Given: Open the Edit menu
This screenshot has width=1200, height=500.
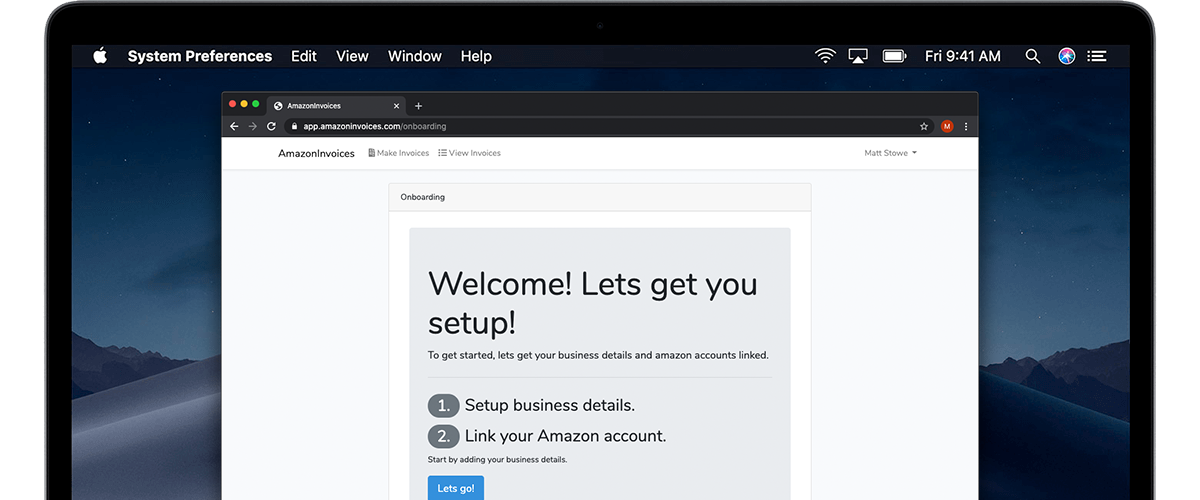Looking at the screenshot, I should point(304,56).
